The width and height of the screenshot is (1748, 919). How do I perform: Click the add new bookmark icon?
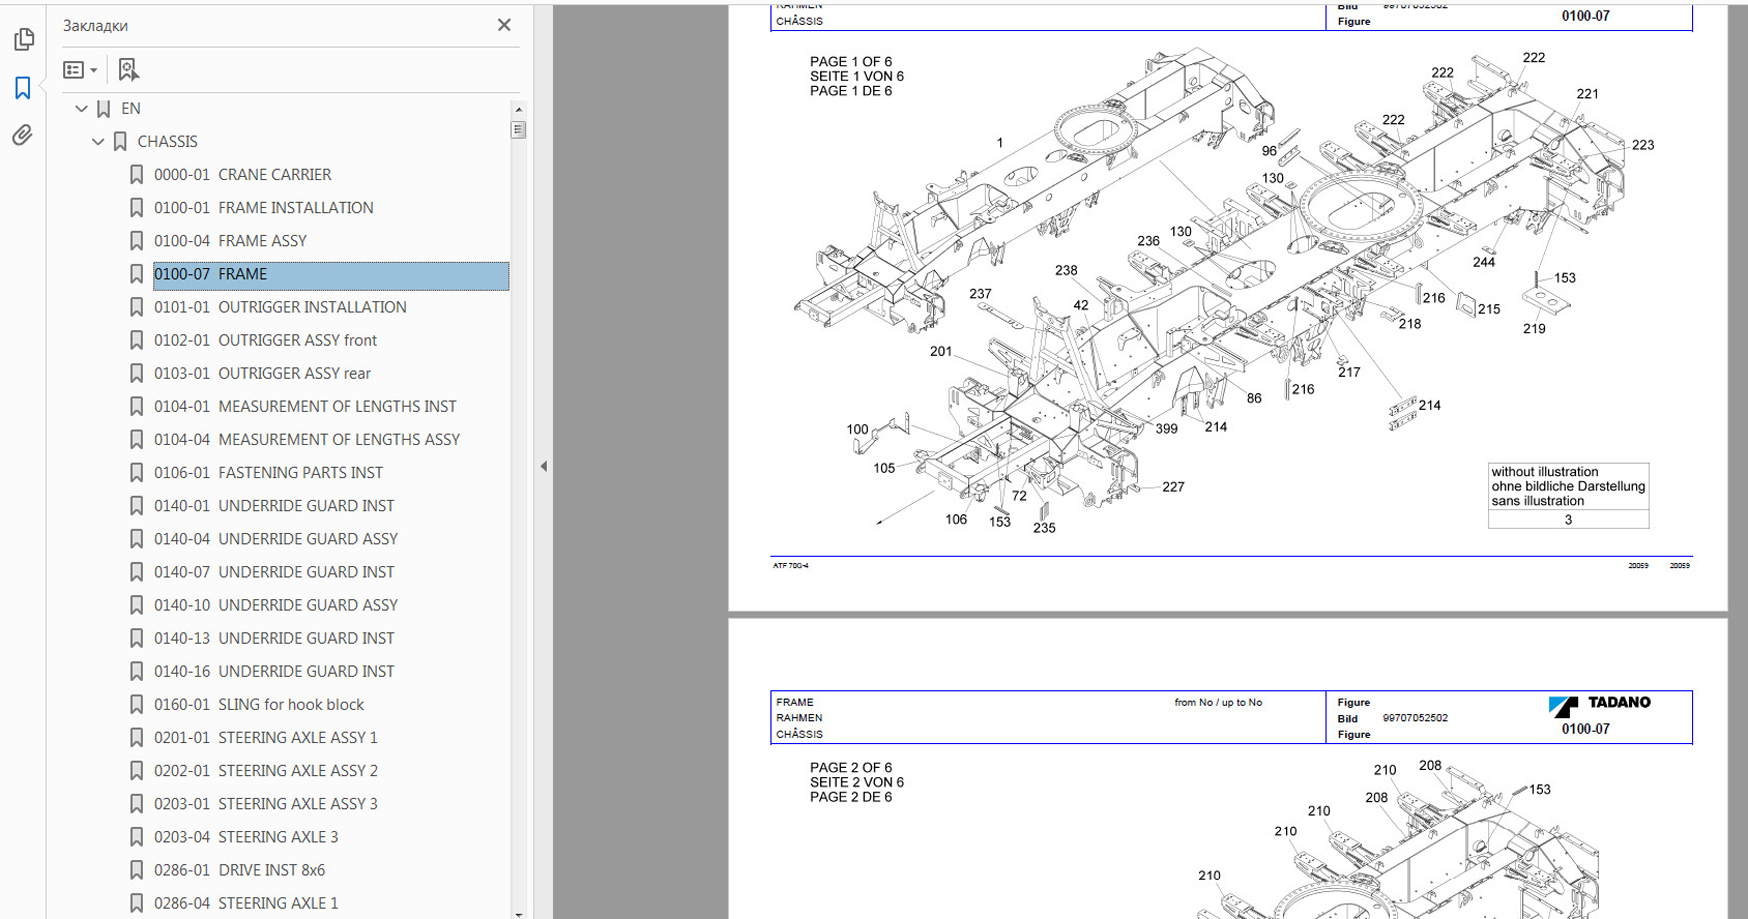tap(128, 69)
